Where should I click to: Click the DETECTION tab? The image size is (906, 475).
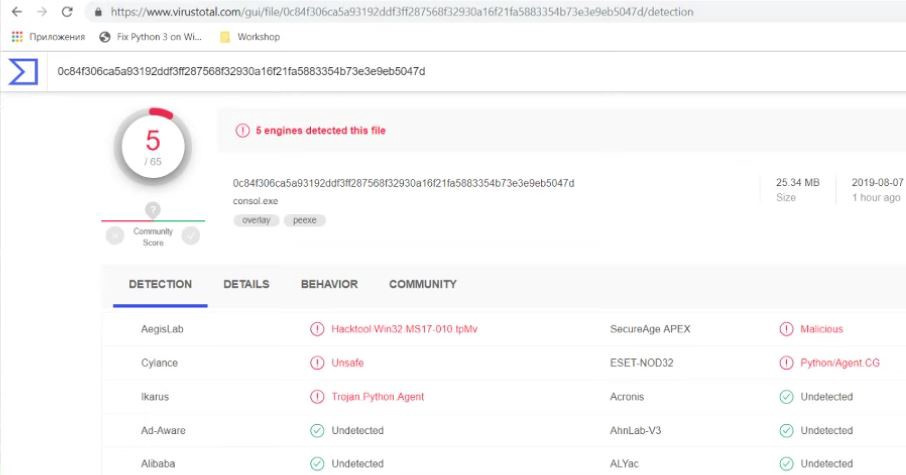160,284
